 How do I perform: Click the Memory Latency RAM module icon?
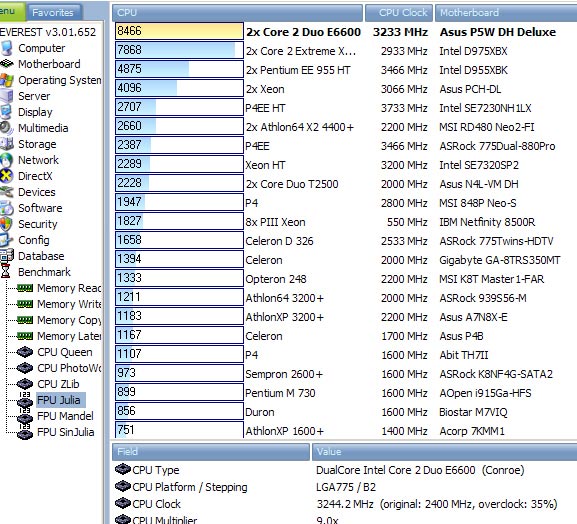pos(25,336)
